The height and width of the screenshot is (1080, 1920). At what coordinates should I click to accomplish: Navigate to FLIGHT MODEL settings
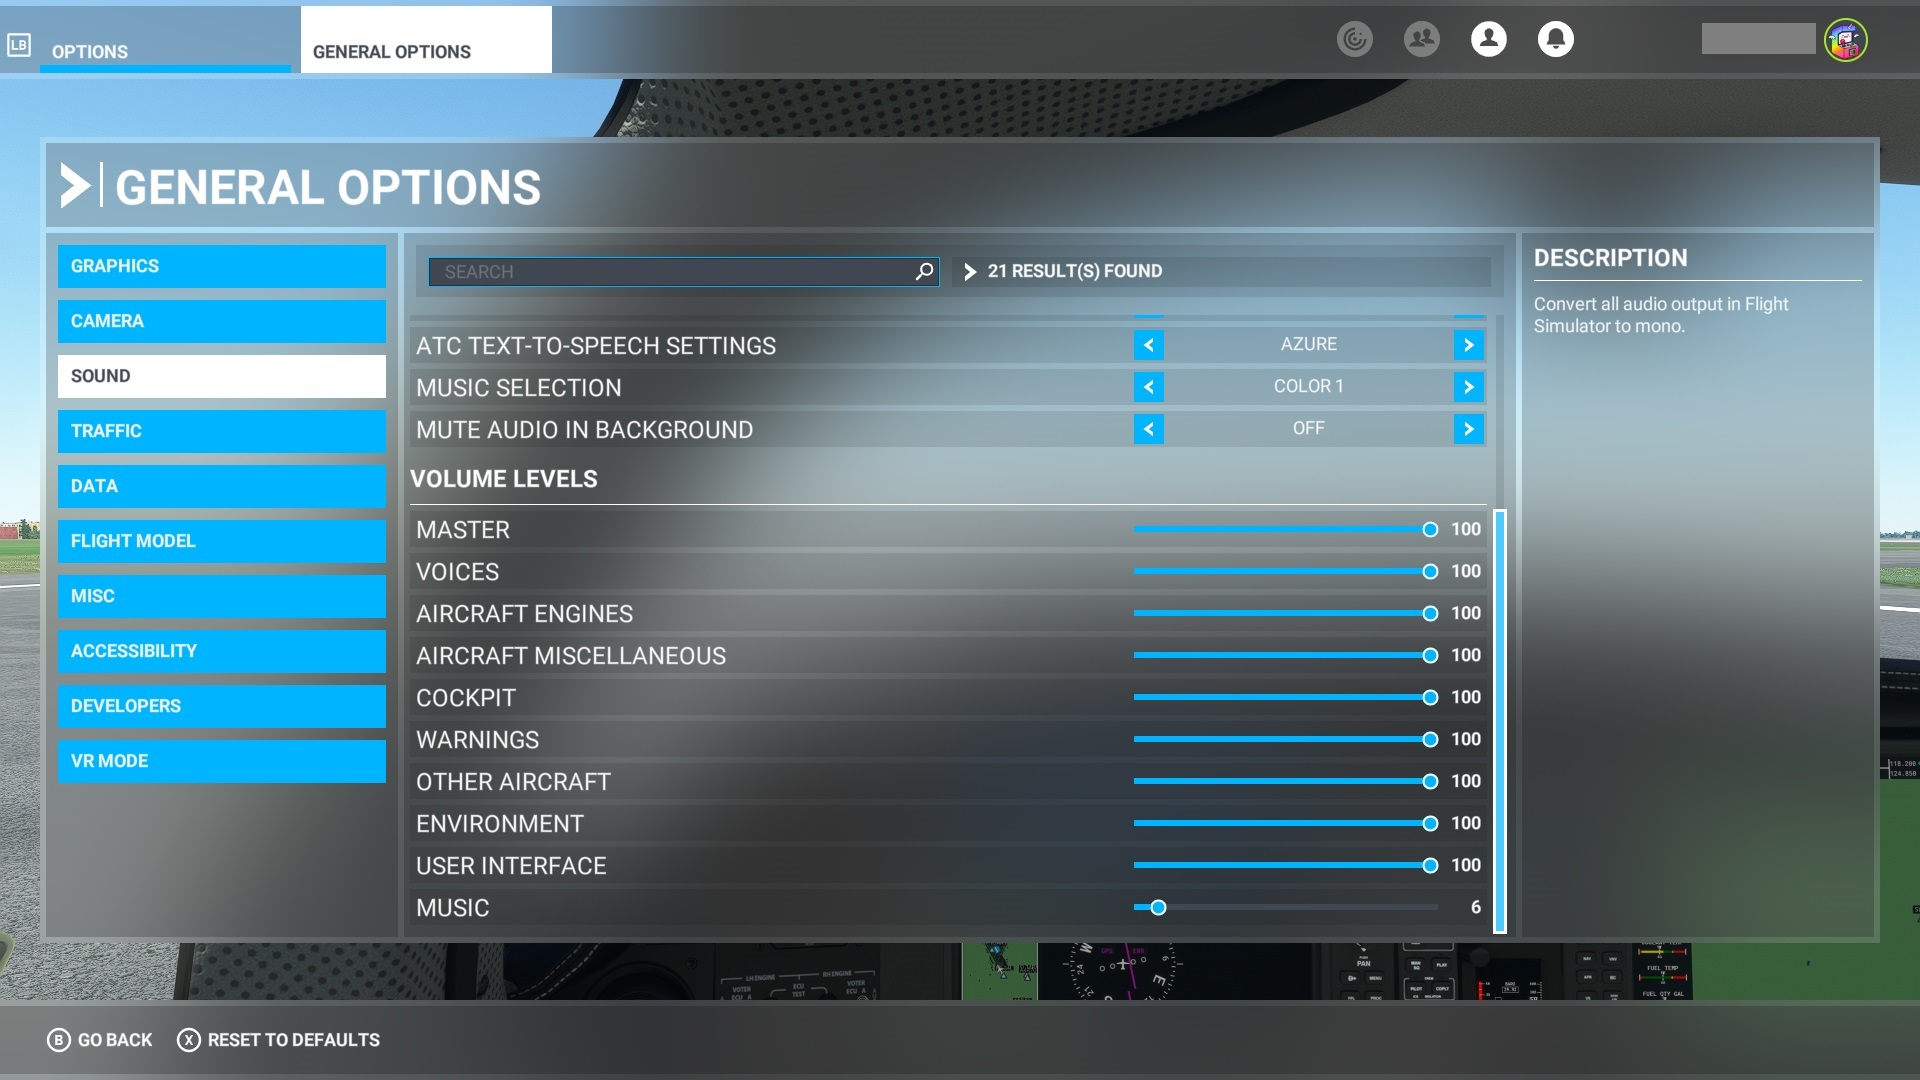(222, 541)
